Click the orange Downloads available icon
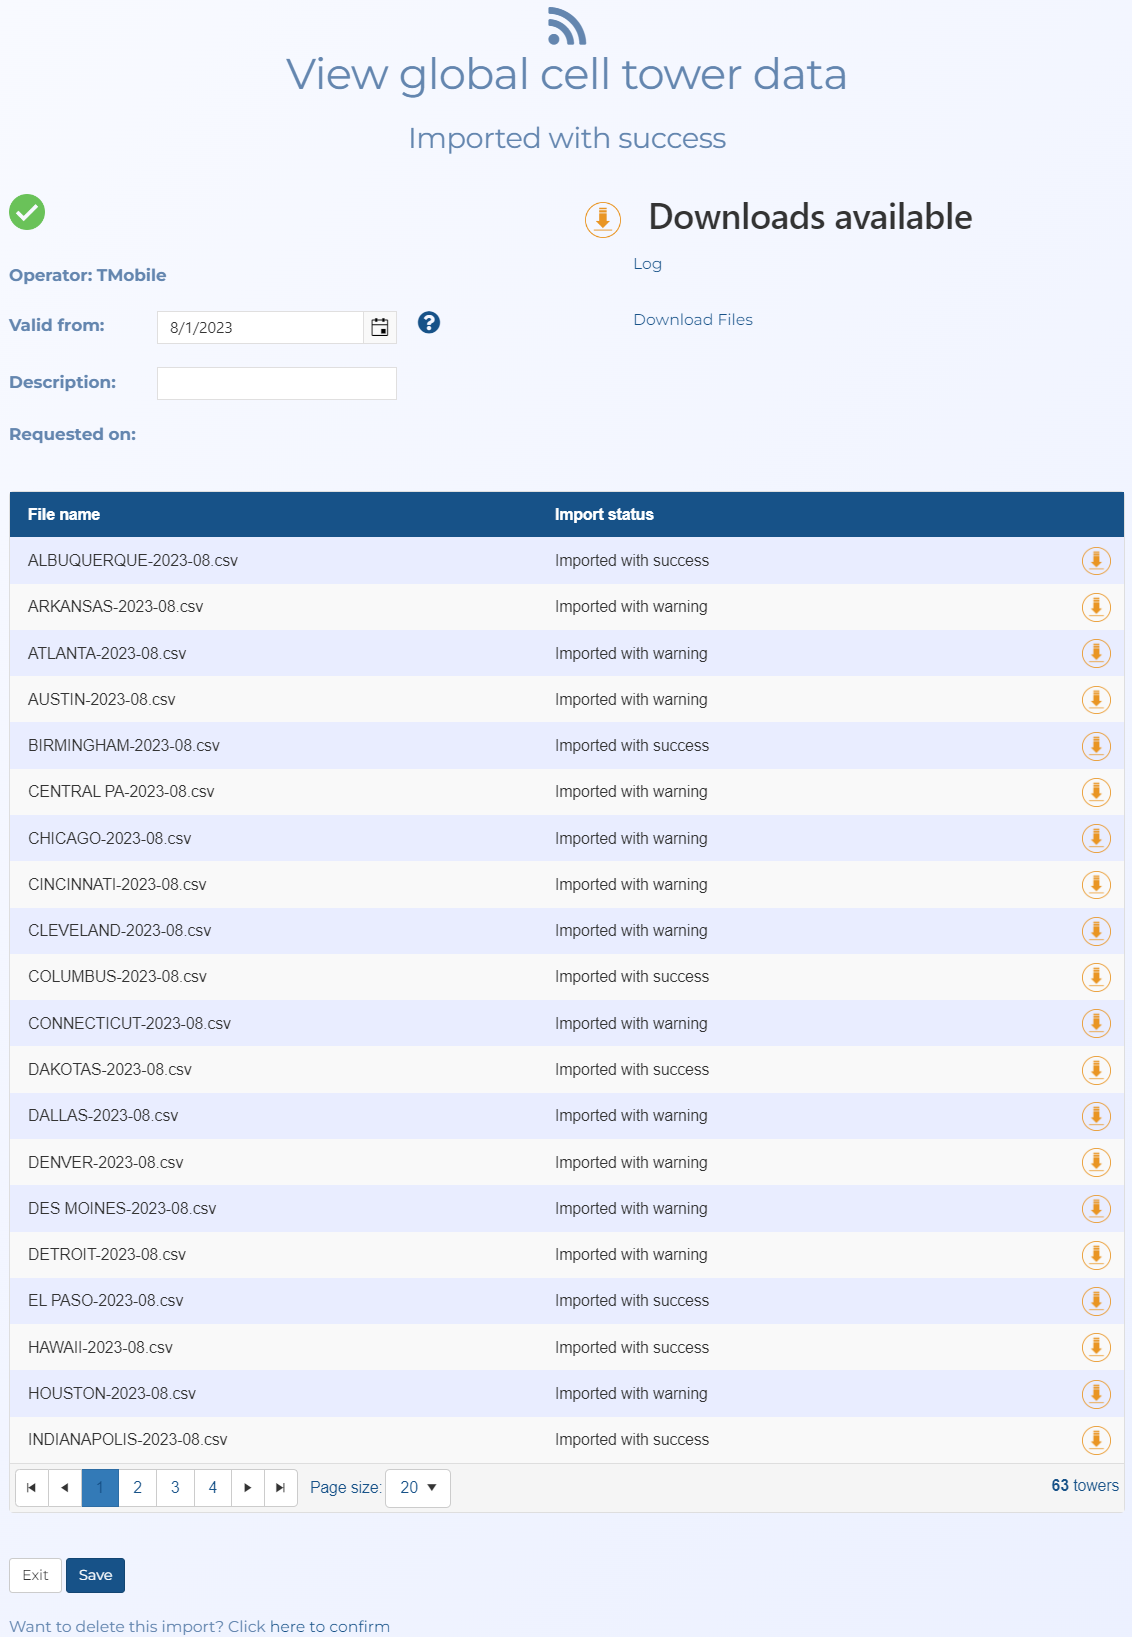The width and height of the screenshot is (1132, 1637). tap(603, 219)
